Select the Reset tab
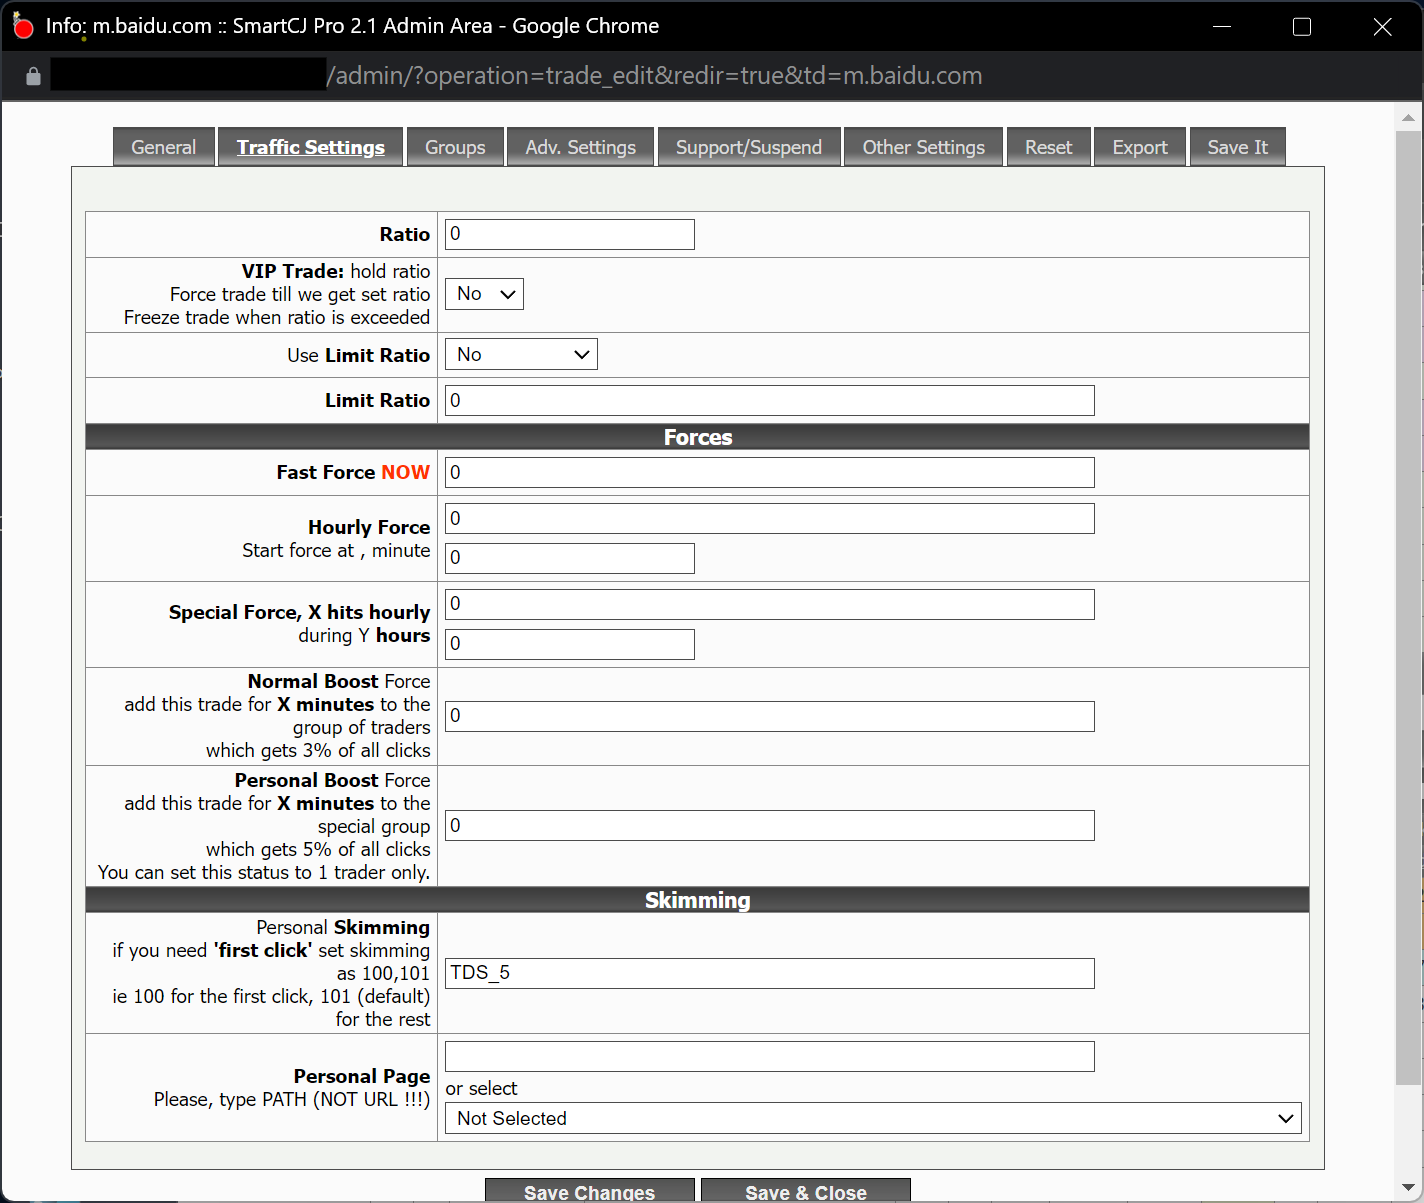The image size is (1424, 1203). coord(1049,147)
